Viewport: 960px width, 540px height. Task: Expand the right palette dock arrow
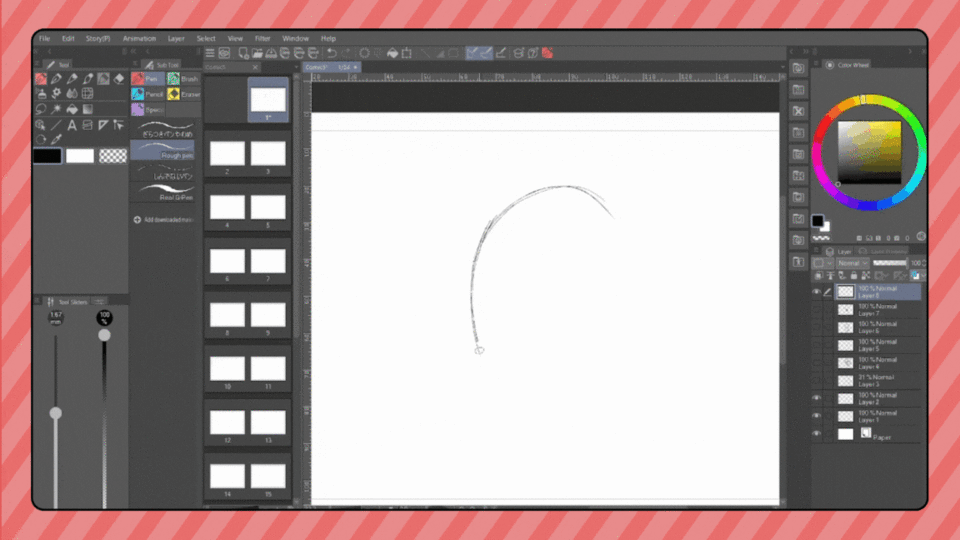point(910,51)
